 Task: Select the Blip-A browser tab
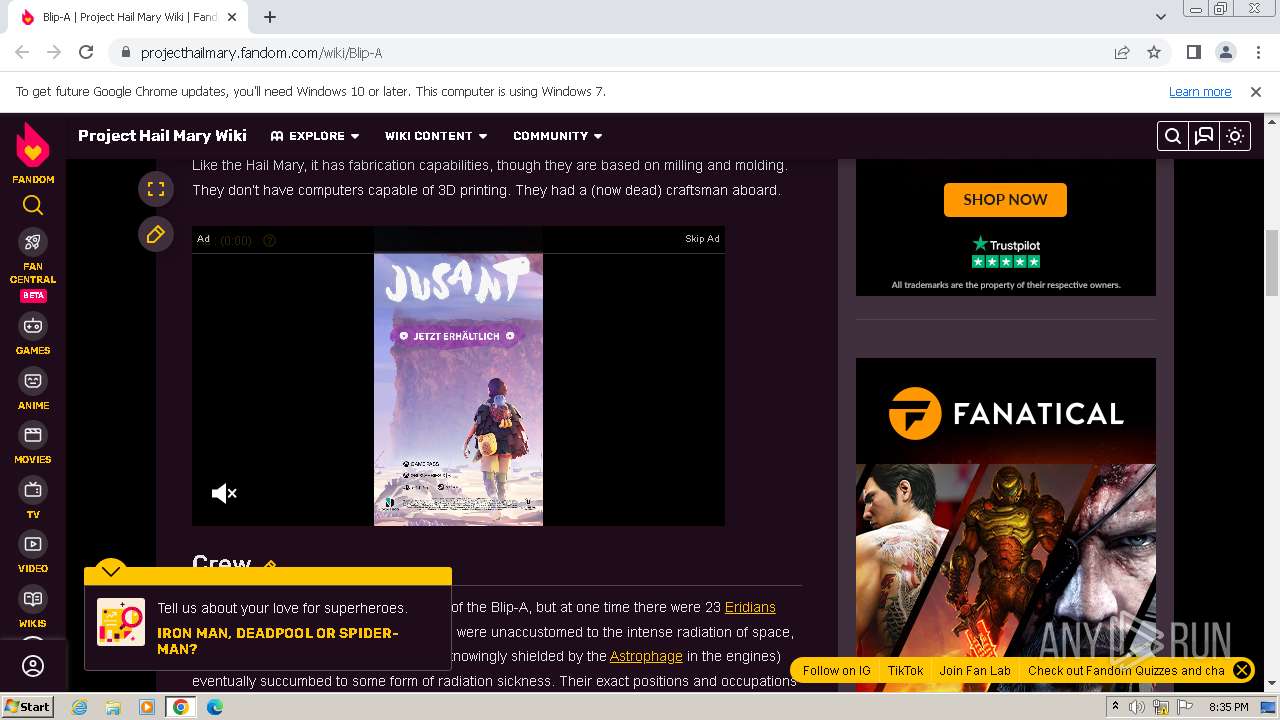pyautogui.click(x=130, y=17)
